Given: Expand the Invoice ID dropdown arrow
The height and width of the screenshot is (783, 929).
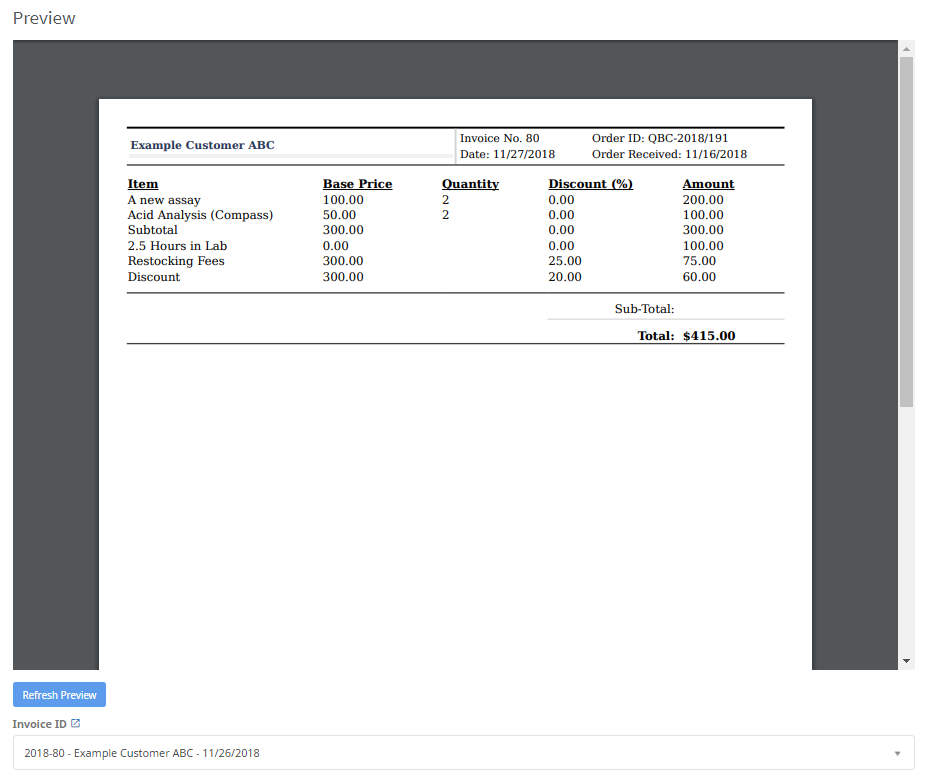Looking at the screenshot, I should [x=896, y=753].
